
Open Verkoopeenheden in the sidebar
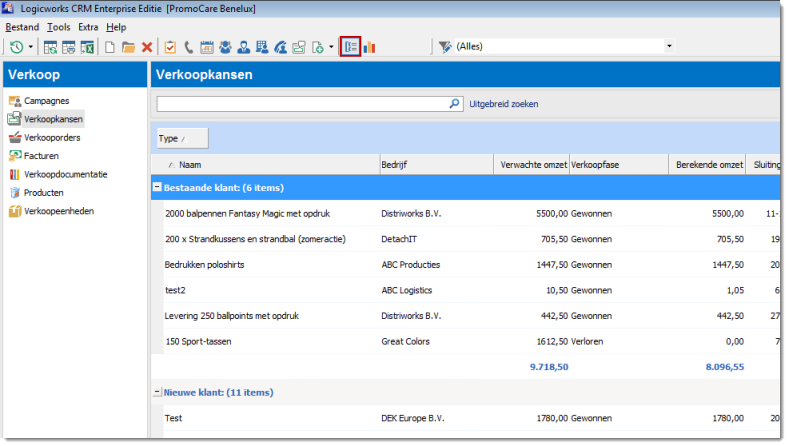coord(59,211)
